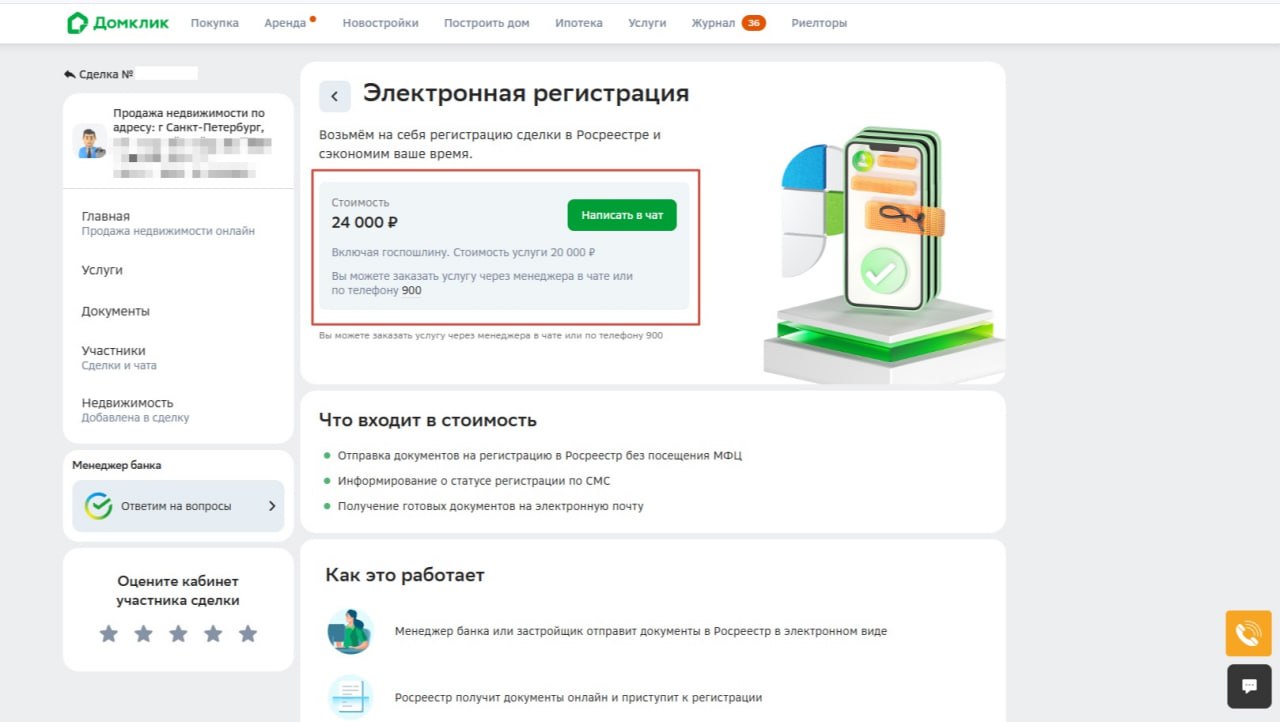Click the manager avatar in deal card
This screenshot has height=722, width=1280.
(x=90, y=142)
